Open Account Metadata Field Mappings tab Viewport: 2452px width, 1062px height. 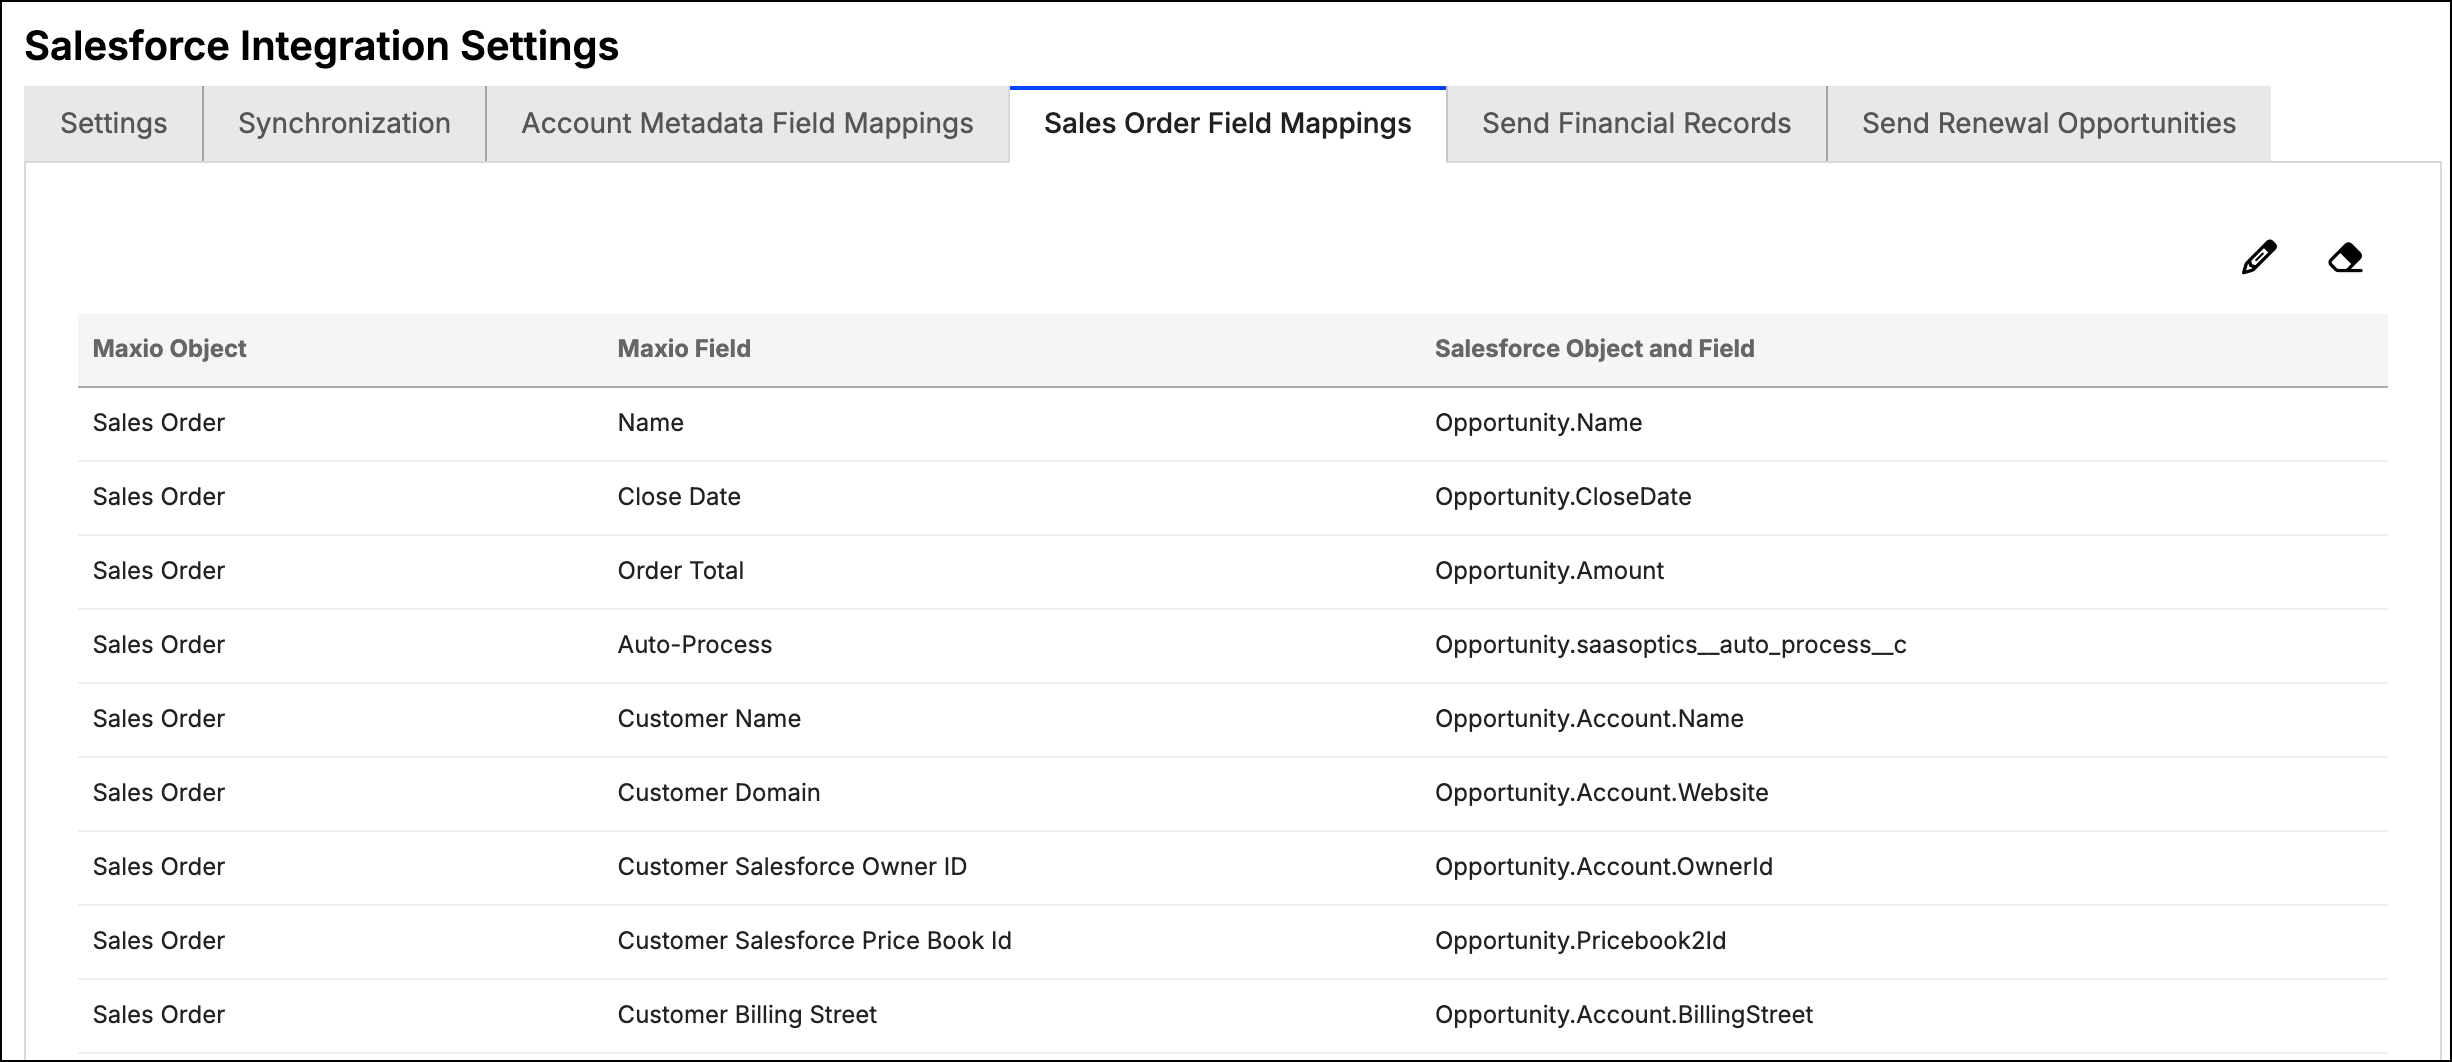point(747,124)
